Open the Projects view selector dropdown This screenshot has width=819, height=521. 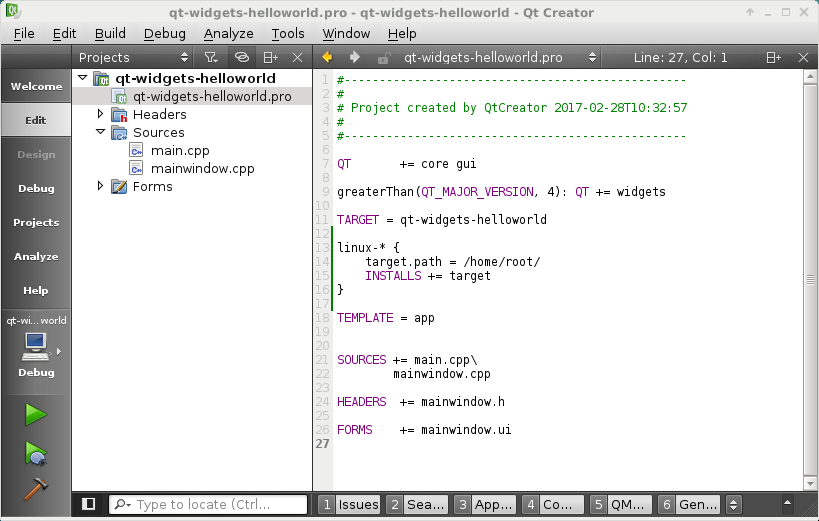[x=134, y=57]
